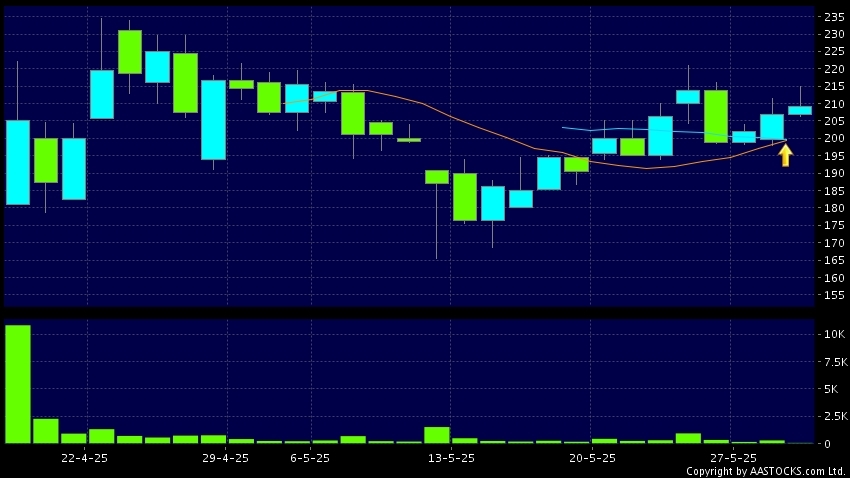Click the 210 price axis label
The height and width of the screenshot is (478, 850).
pyautogui.click(x=834, y=104)
